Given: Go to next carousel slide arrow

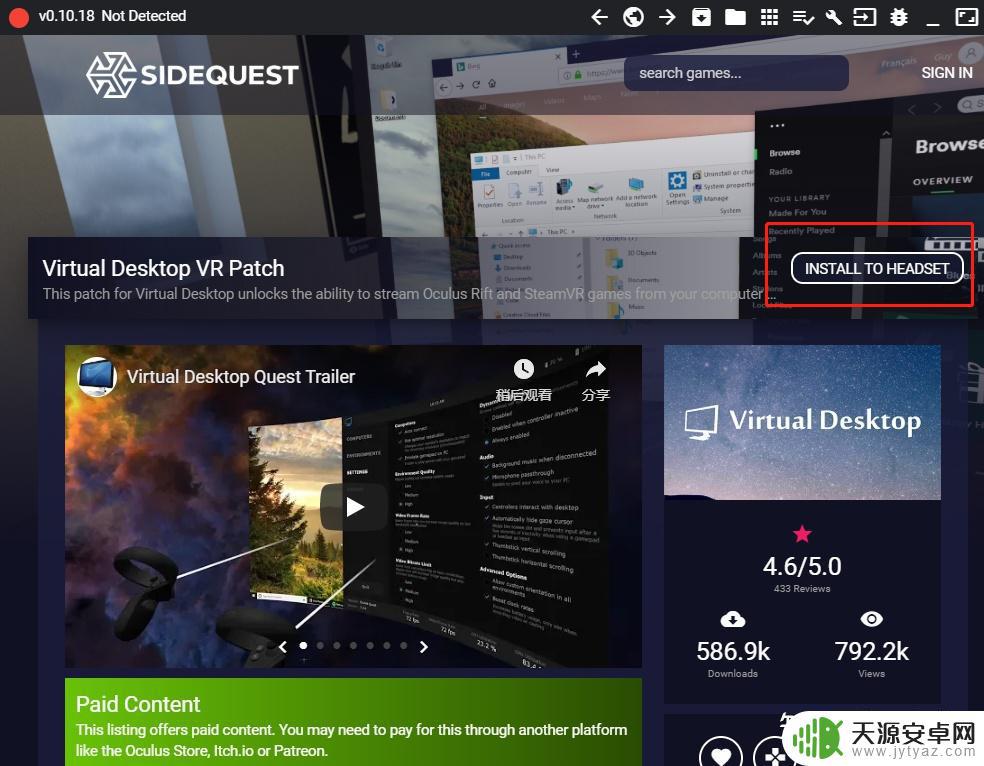Looking at the screenshot, I should click(x=424, y=646).
